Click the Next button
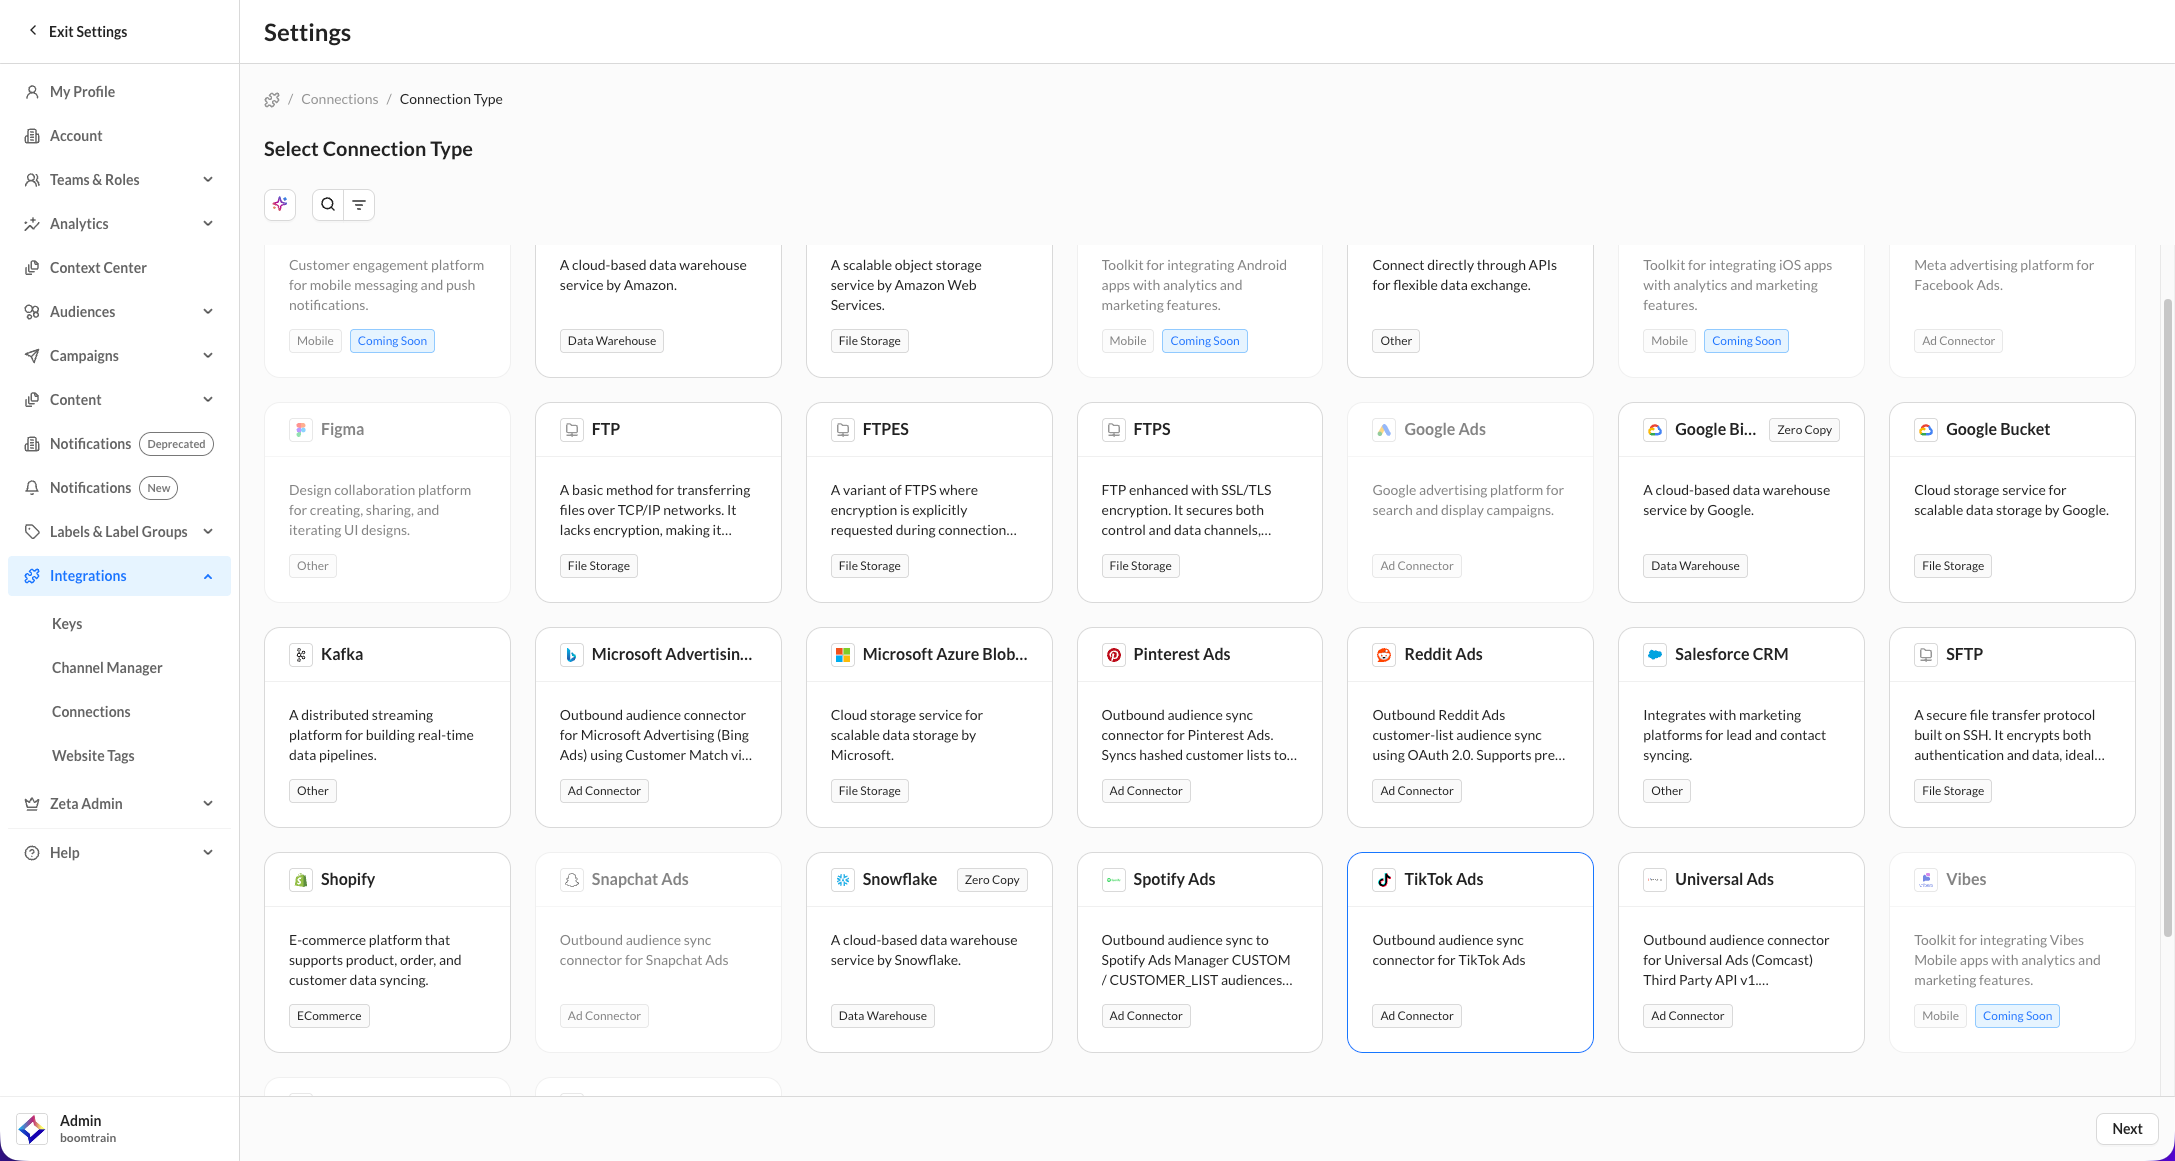 tap(2127, 1129)
